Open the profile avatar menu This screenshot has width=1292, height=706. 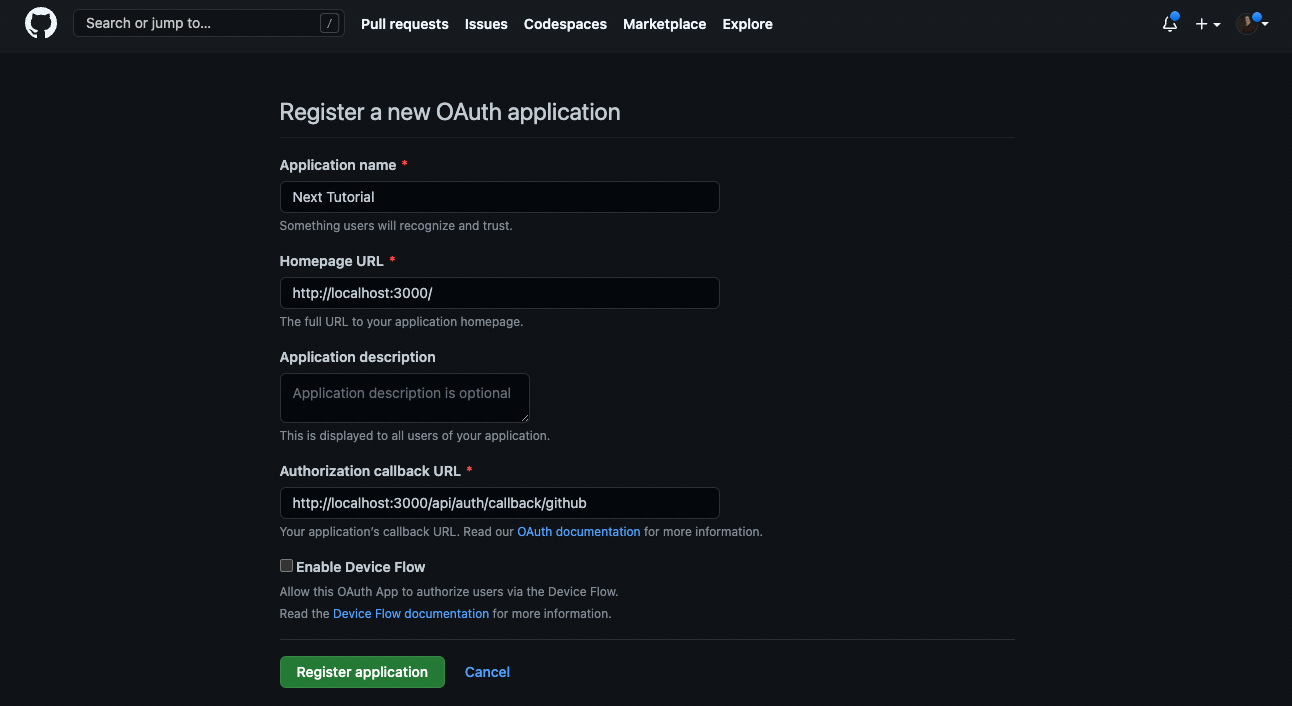point(1247,22)
